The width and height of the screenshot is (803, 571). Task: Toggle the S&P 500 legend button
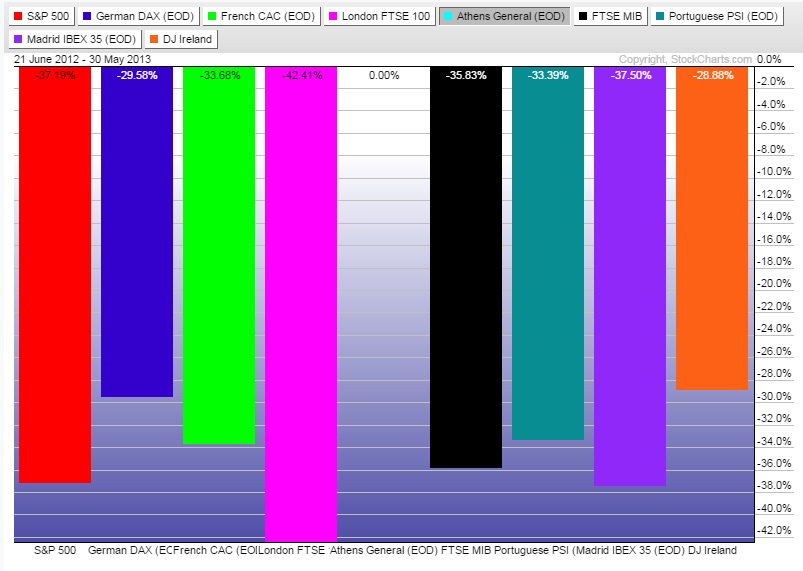(x=40, y=16)
